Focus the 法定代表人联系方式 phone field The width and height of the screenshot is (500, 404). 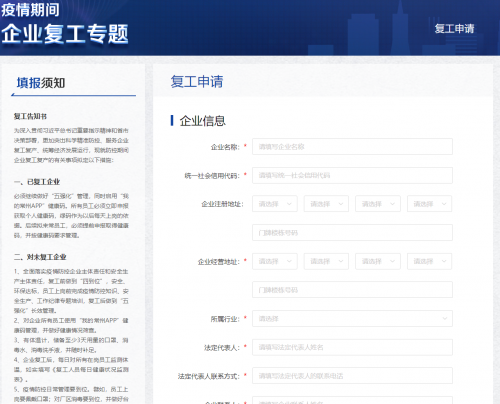(352, 376)
